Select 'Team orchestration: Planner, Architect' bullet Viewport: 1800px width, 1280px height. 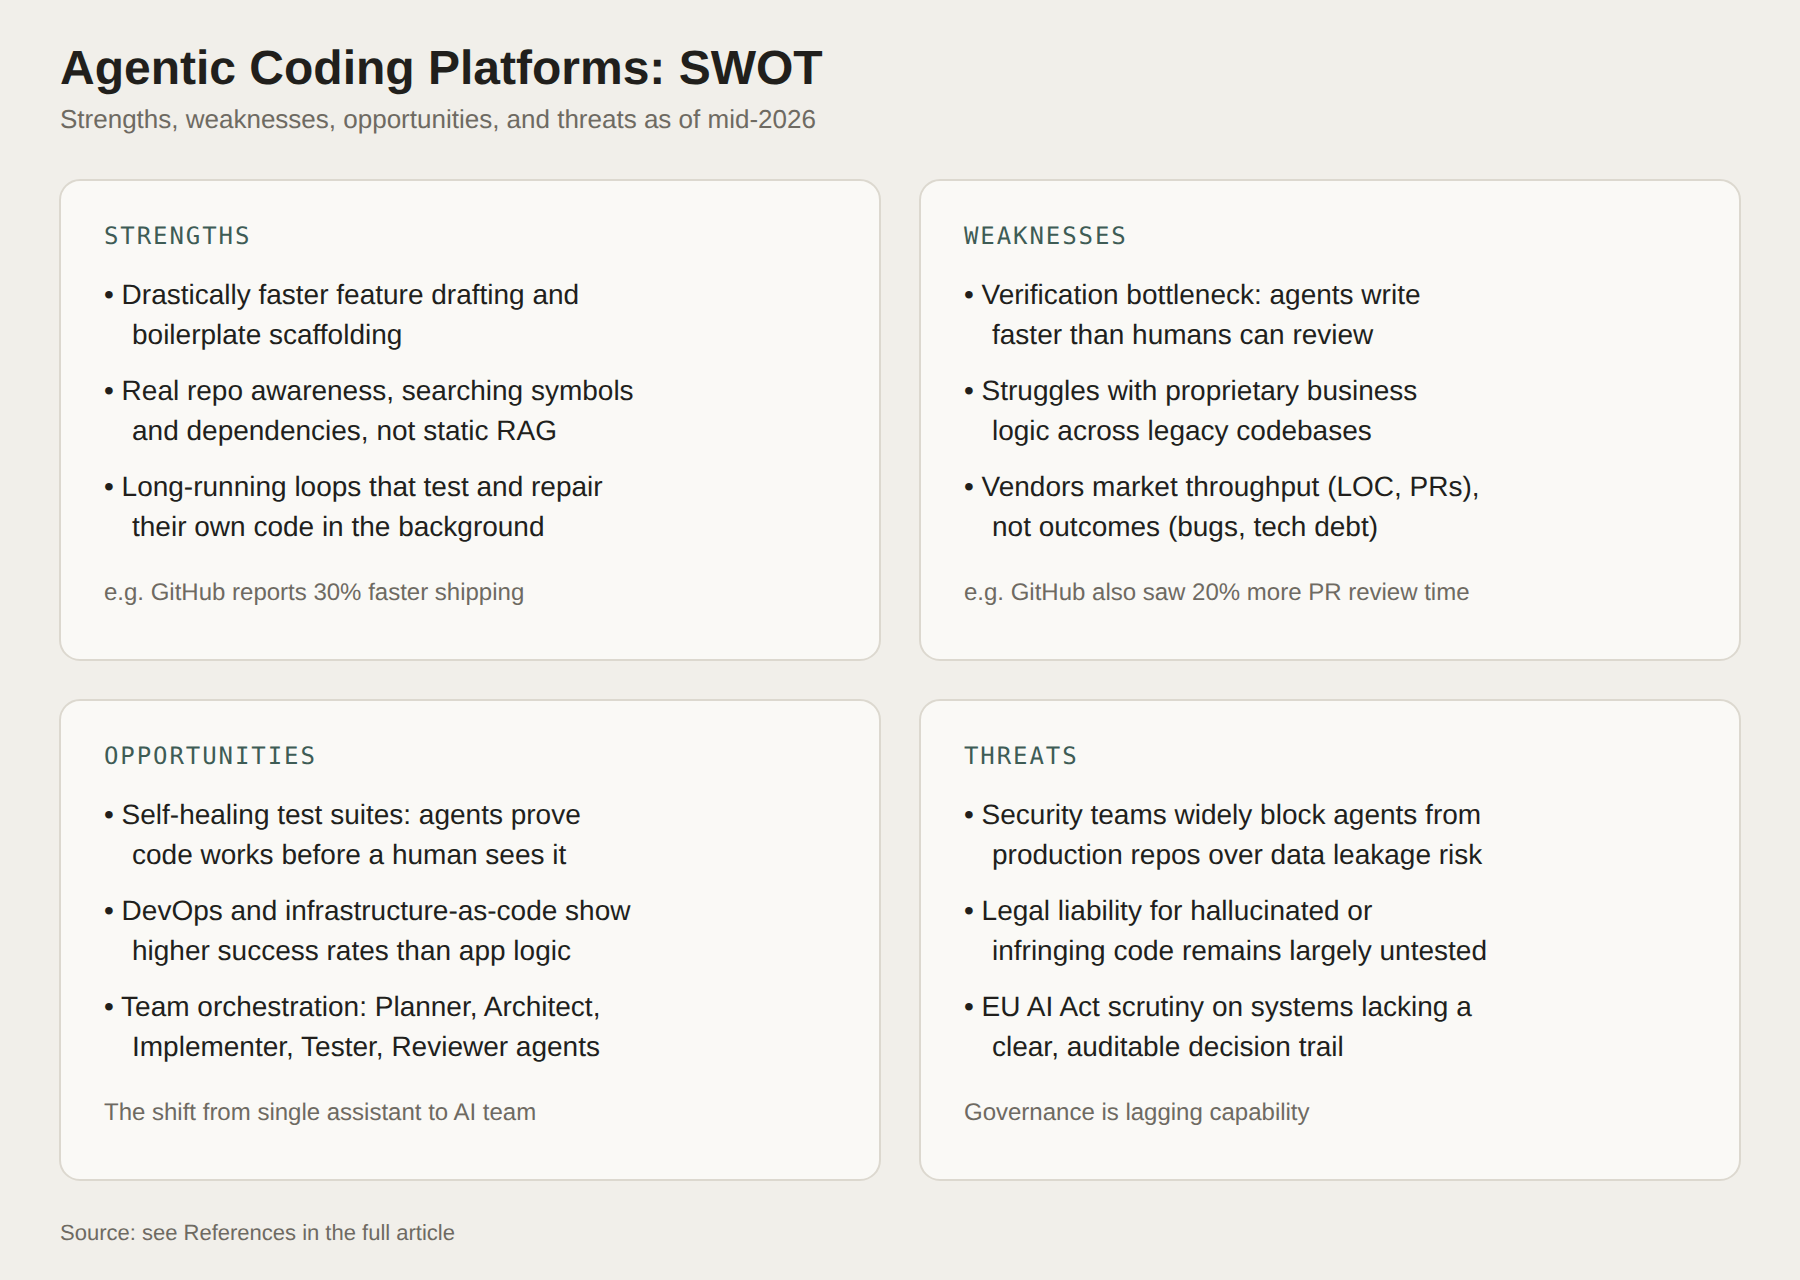[352, 1027]
